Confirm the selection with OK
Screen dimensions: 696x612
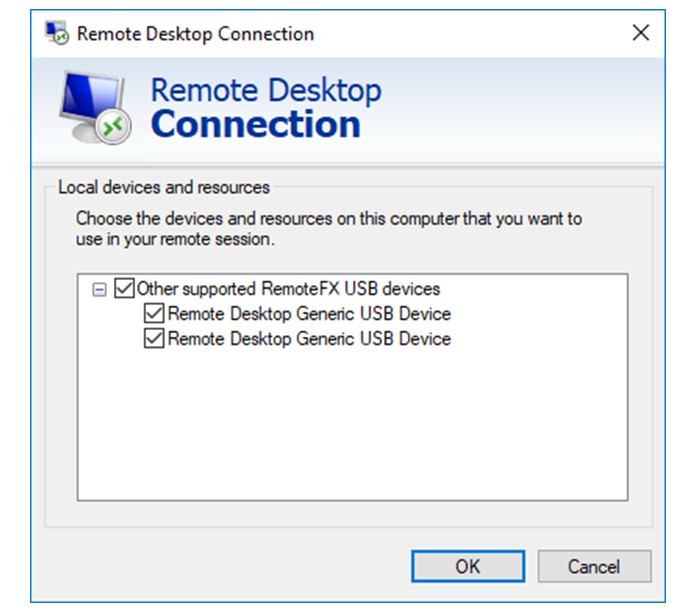pos(468,566)
